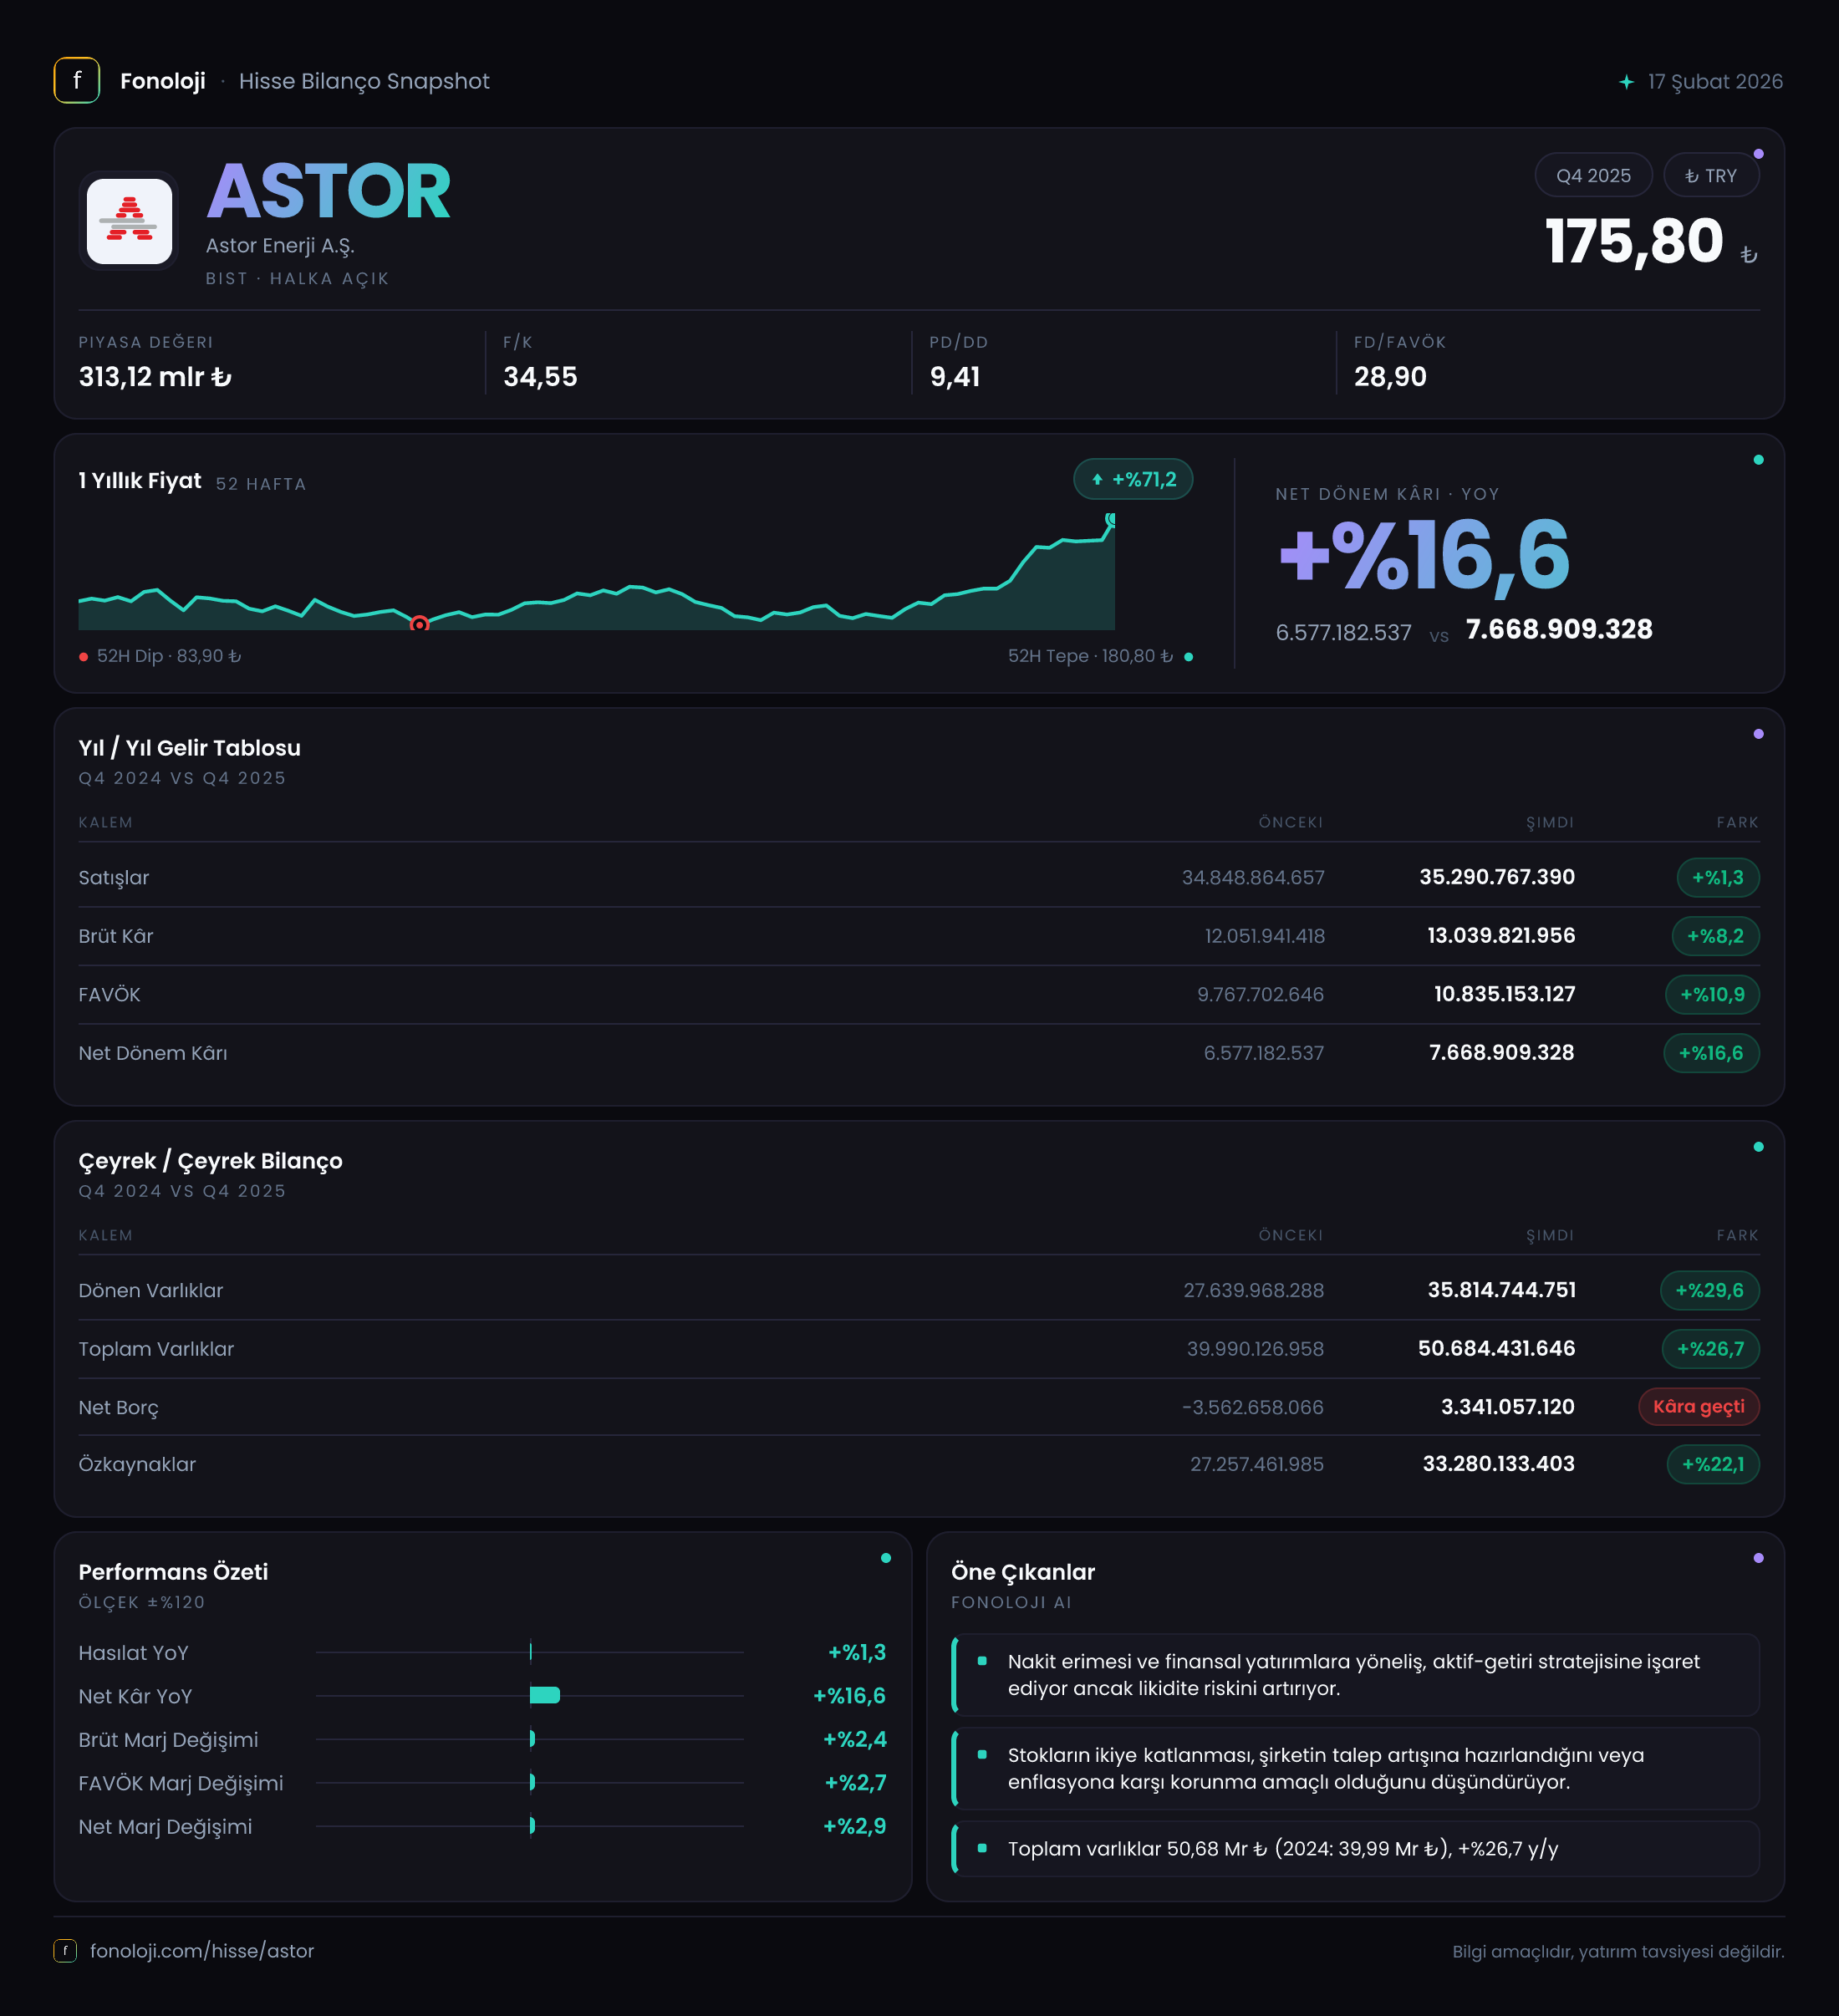Click the Fonoloji logo icon in header
This screenshot has width=1839, height=2016.
[77, 81]
